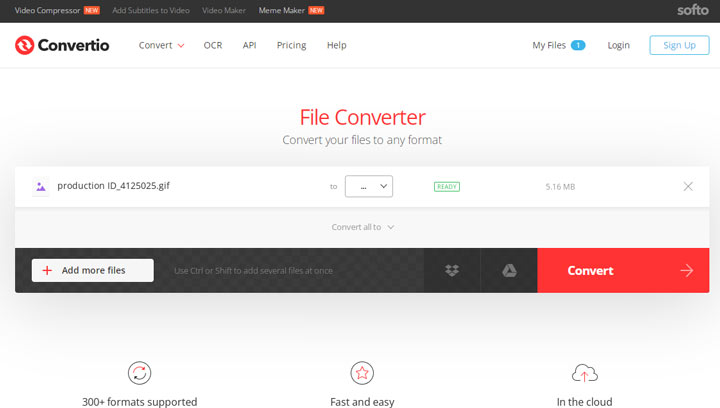This screenshot has height=408, width=720.
Task: Remove the production ID_4125025.gif file
Action: (688, 186)
